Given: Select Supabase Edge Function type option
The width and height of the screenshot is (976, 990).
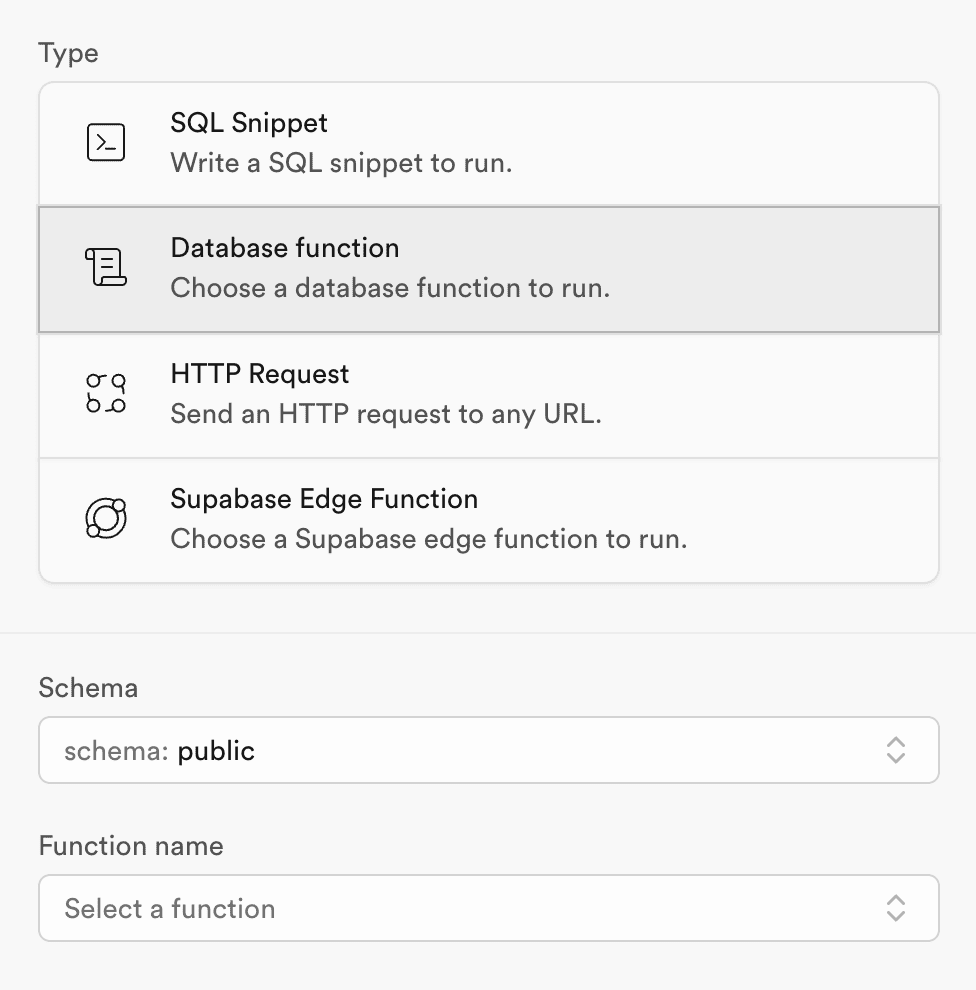Looking at the screenshot, I should pyautogui.click(x=489, y=520).
